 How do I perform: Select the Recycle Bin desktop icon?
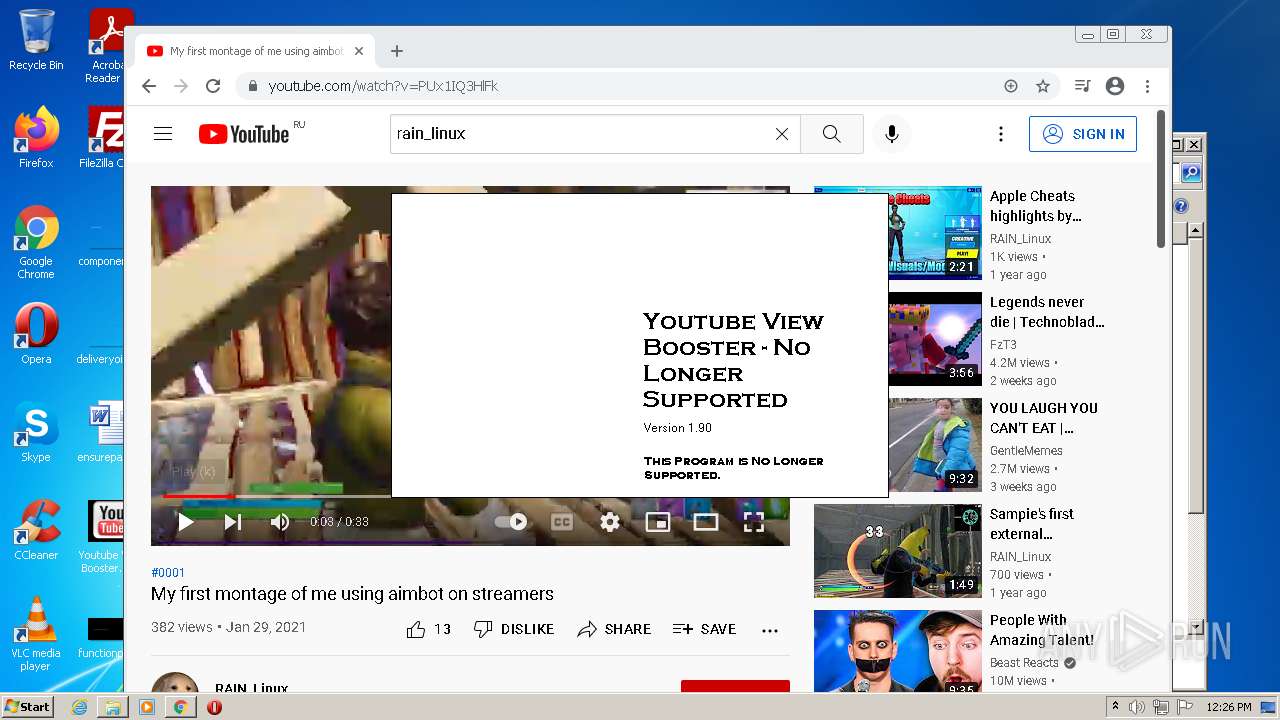tap(36, 40)
